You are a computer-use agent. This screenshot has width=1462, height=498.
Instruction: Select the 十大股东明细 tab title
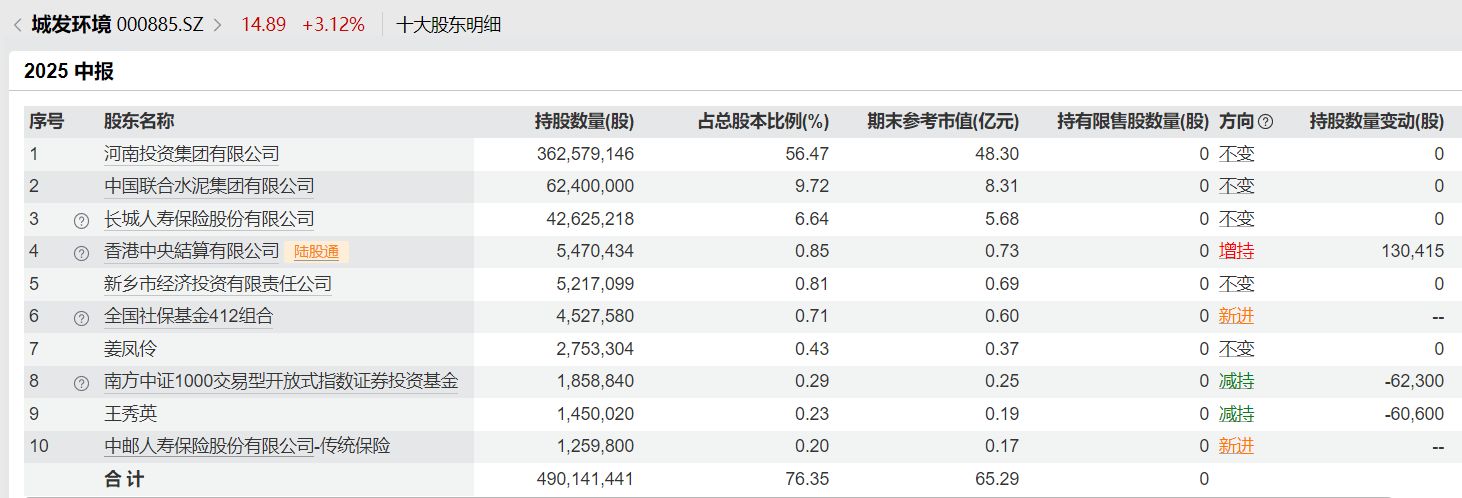(448, 25)
